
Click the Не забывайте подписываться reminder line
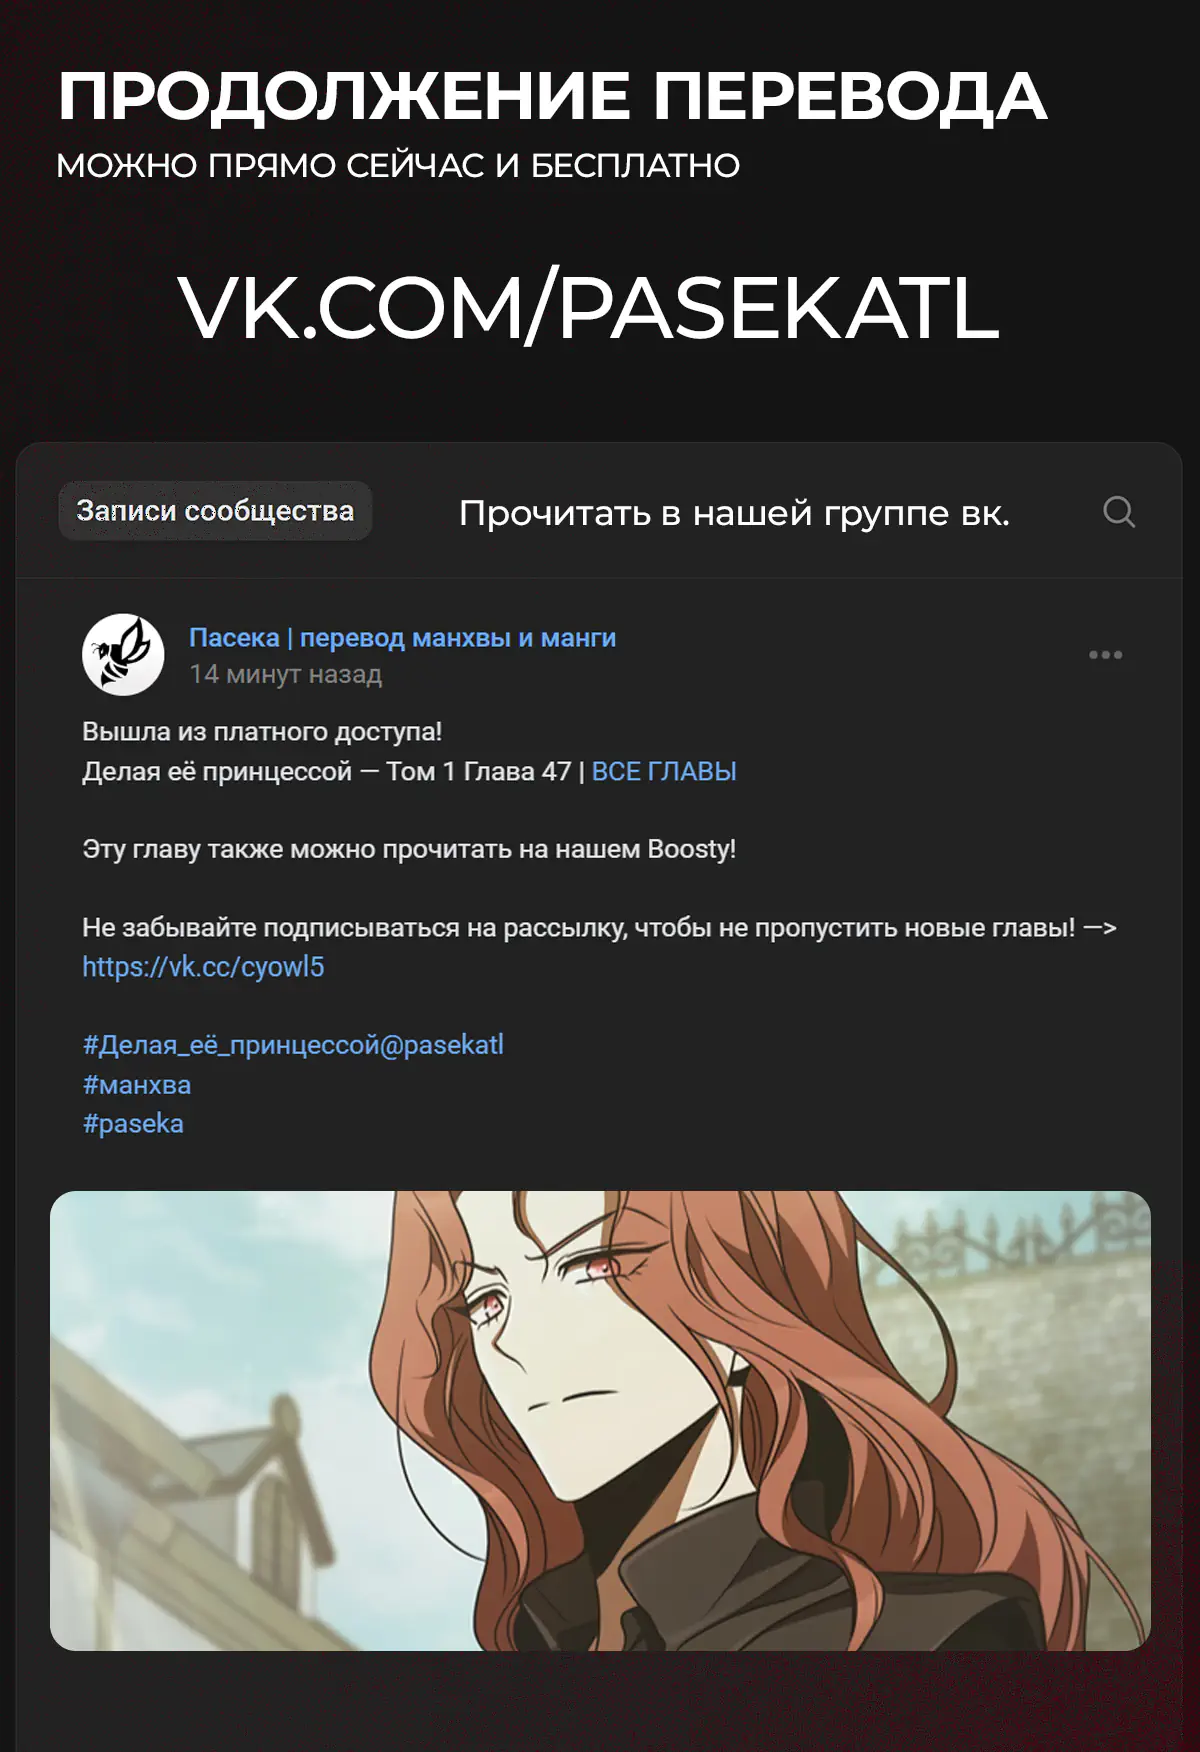pos(599,928)
